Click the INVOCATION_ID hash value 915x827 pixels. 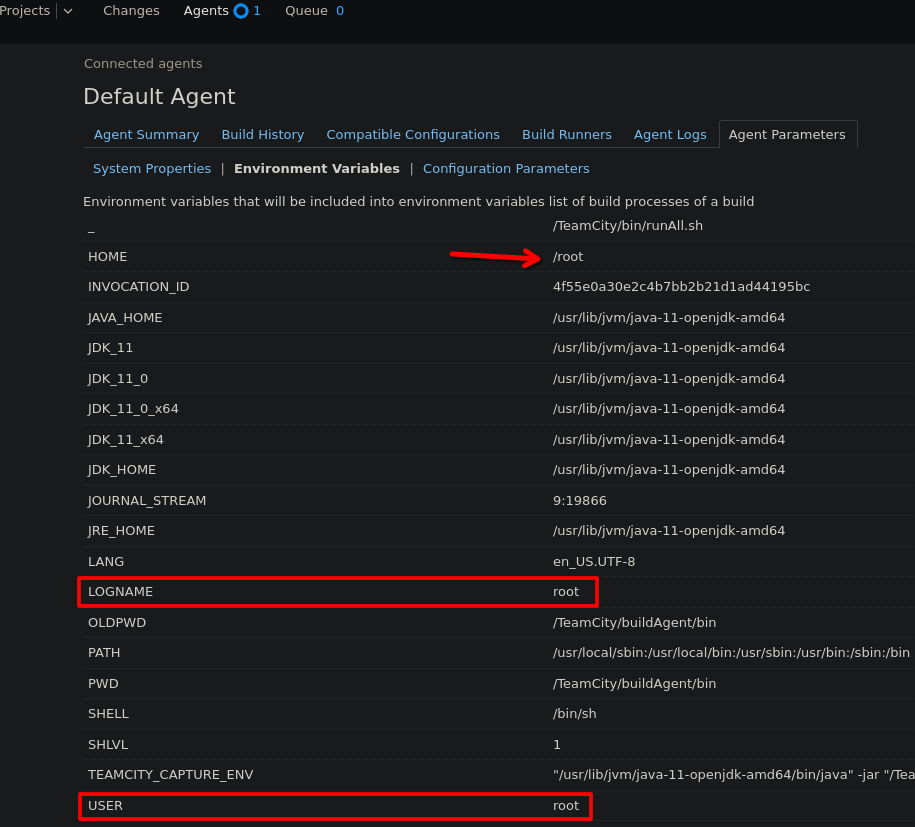pos(681,287)
